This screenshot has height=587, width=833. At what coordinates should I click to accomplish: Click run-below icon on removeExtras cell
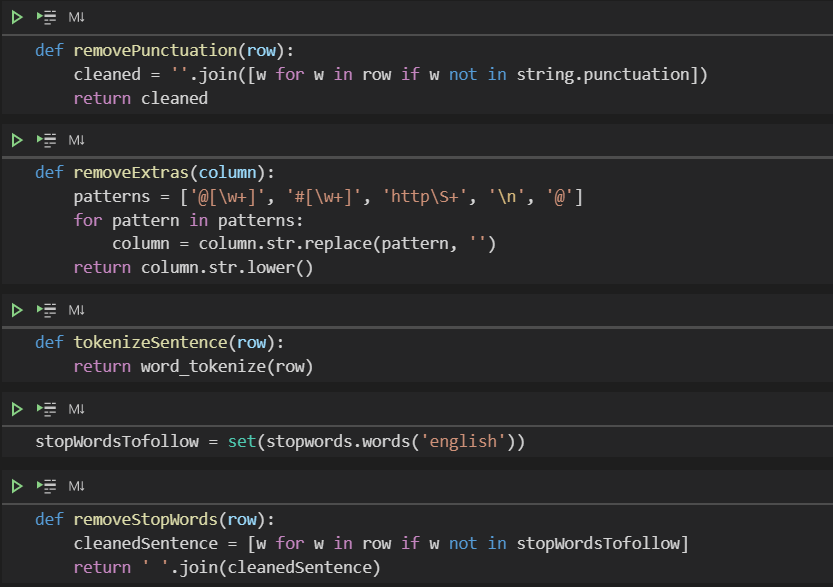[46, 140]
